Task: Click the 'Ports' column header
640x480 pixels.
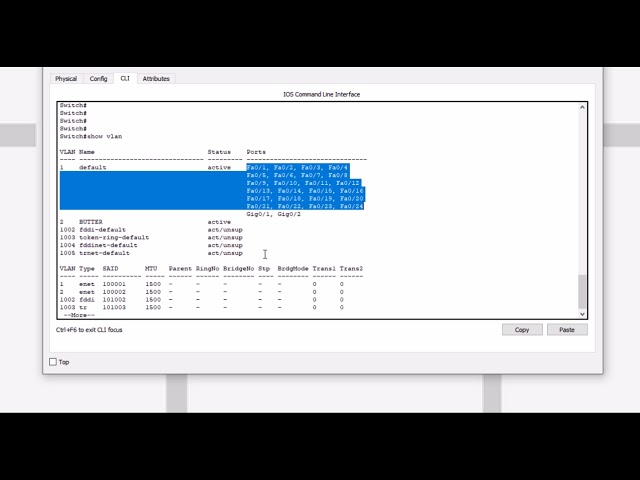Action: [x=256, y=152]
